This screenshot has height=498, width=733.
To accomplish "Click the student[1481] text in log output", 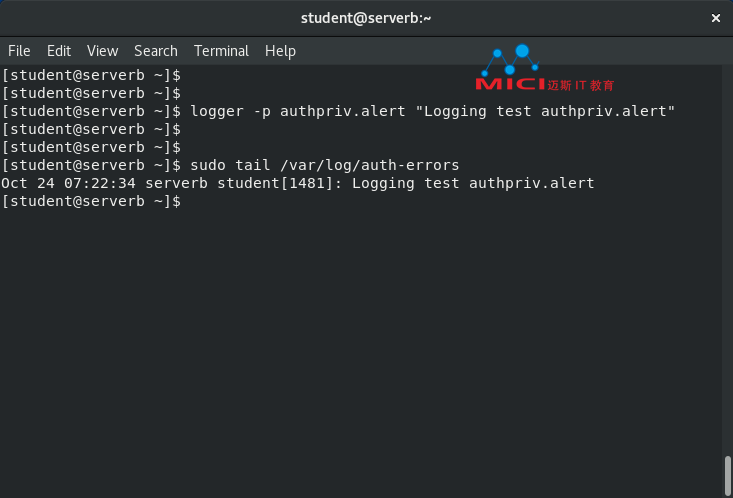I will 275,183.
